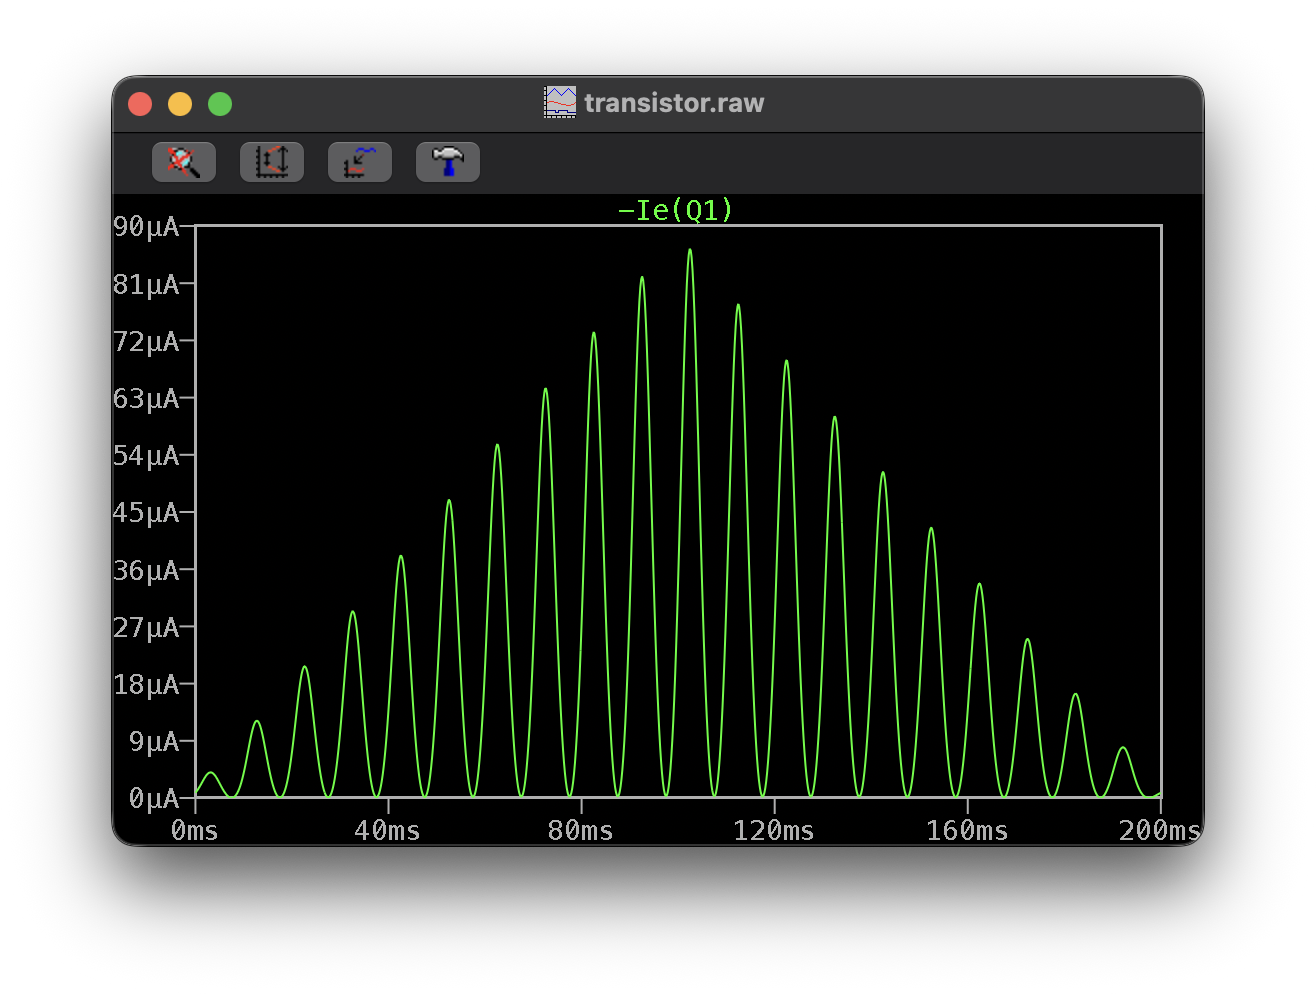
Task: Click the 0ms horizontal axis label
Action: pyautogui.click(x=195, y=831)
